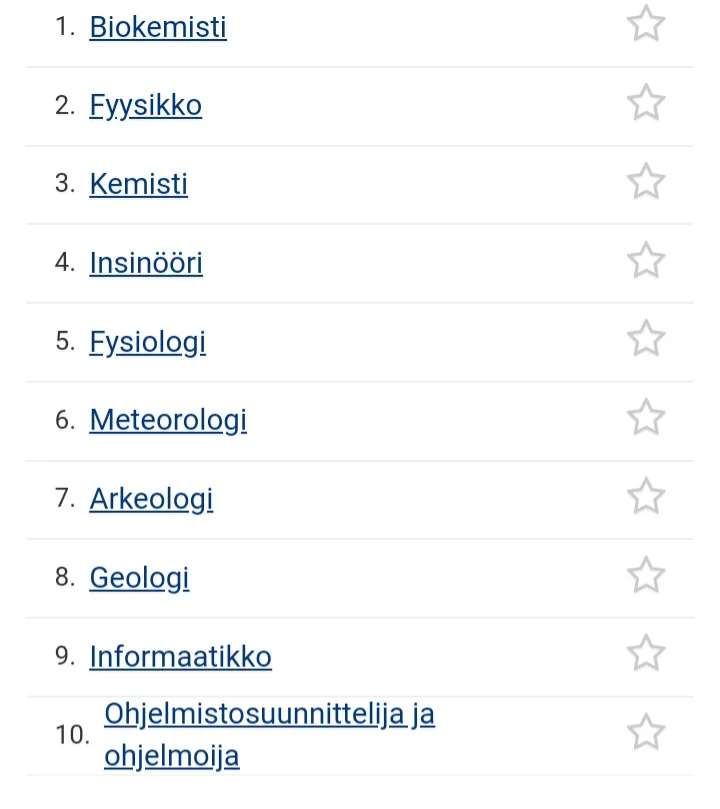720x809 pixels.
Task: Open the Meteorologi link
Action: (x=168, y=420)
